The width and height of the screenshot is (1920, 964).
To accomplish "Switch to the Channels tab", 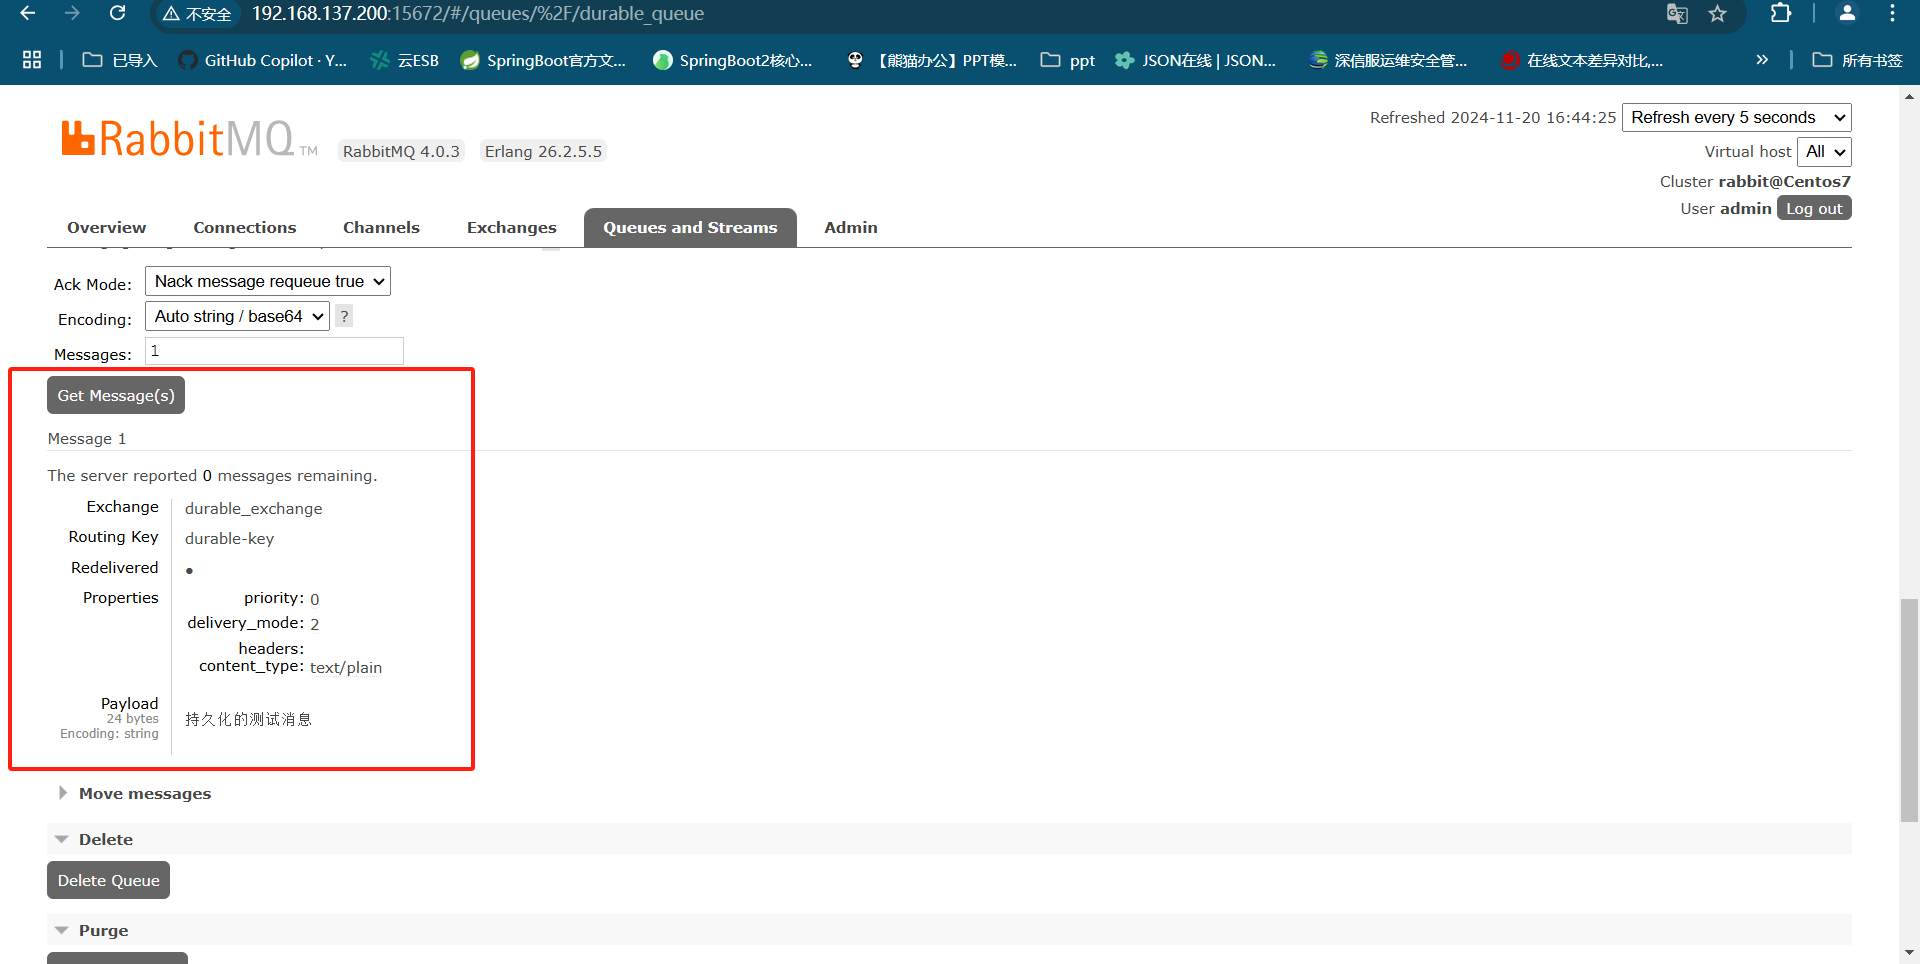I will coord(381,227).
